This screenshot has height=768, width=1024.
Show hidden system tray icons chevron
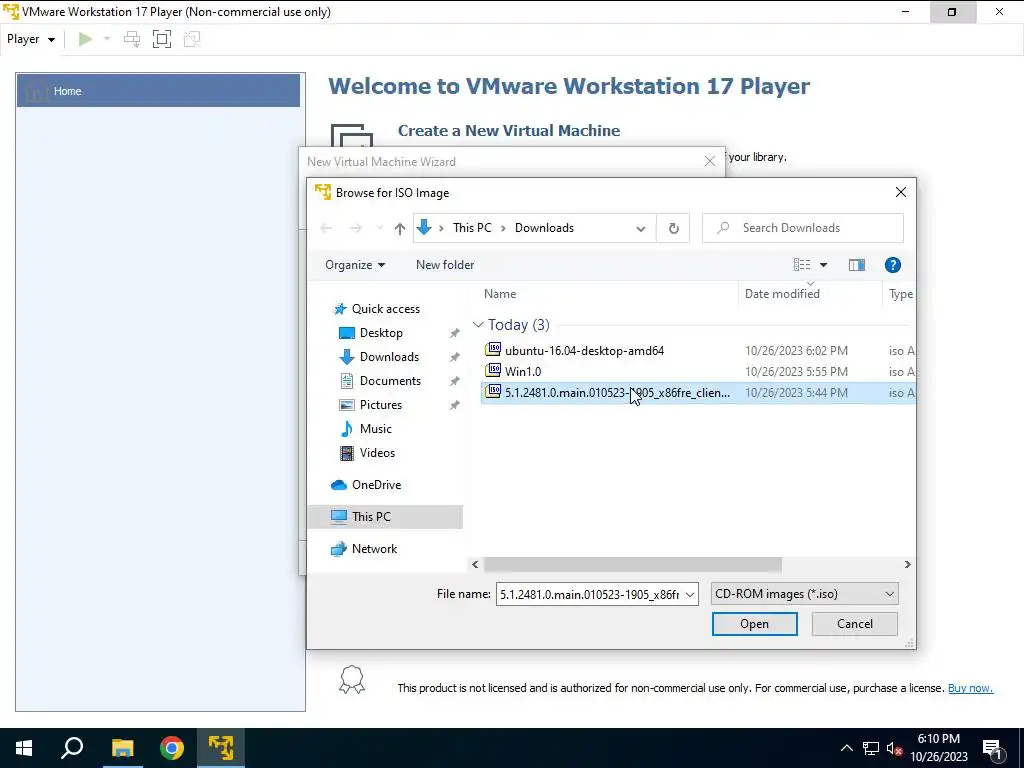click(846, 748)
